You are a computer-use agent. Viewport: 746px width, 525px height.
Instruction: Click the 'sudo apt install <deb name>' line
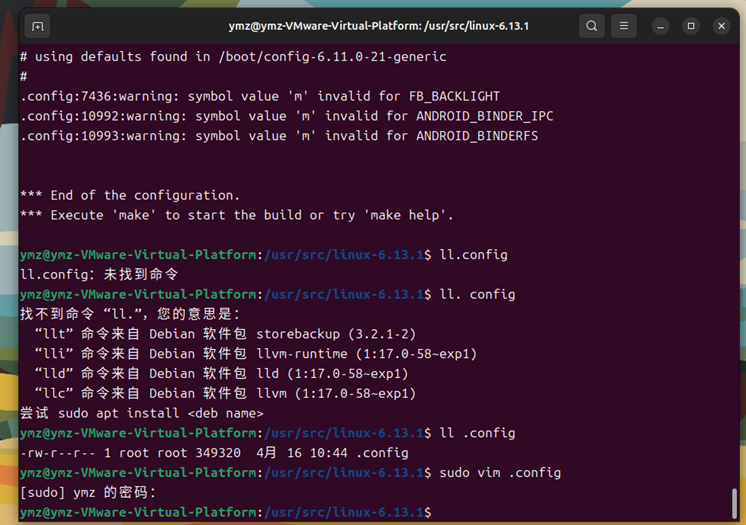tap(142, 413)
